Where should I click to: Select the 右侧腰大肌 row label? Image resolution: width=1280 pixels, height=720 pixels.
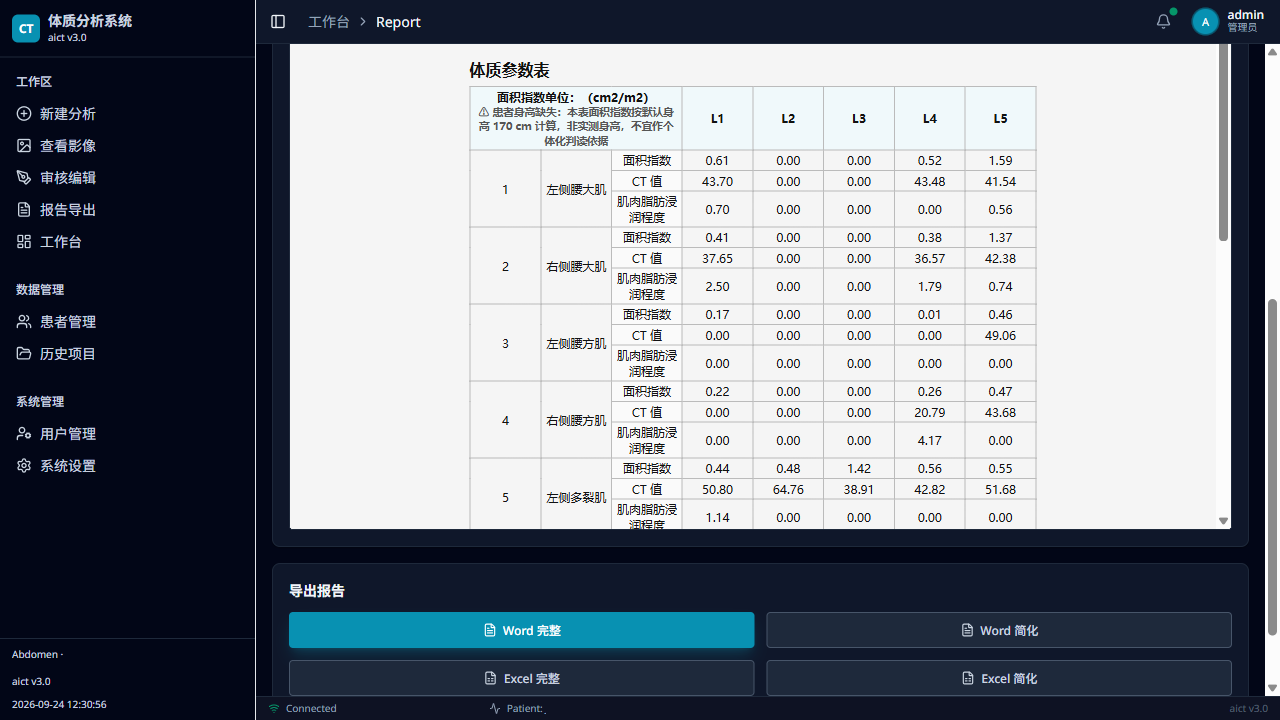click(576, 267)
